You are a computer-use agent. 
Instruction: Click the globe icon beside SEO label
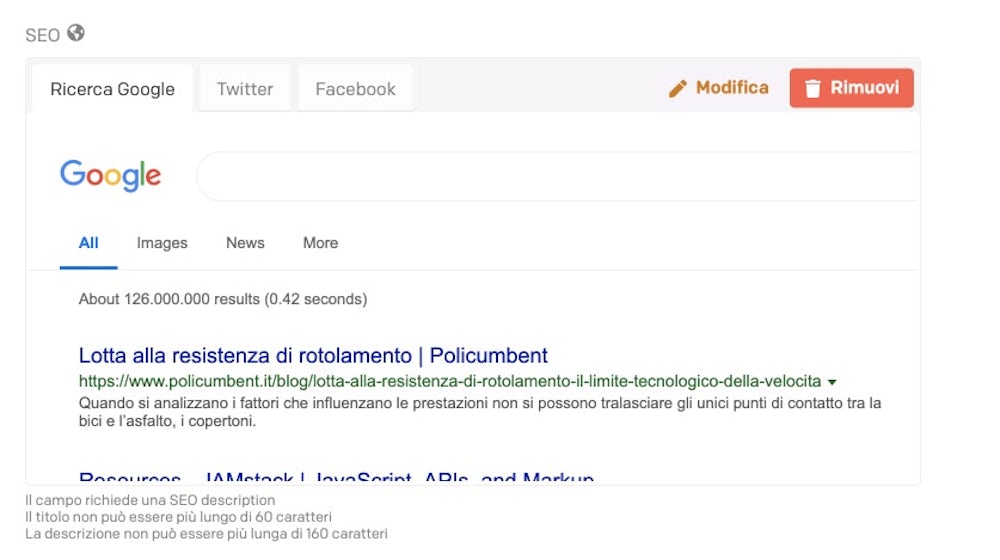pyautogui.click(x=76, y=33)
